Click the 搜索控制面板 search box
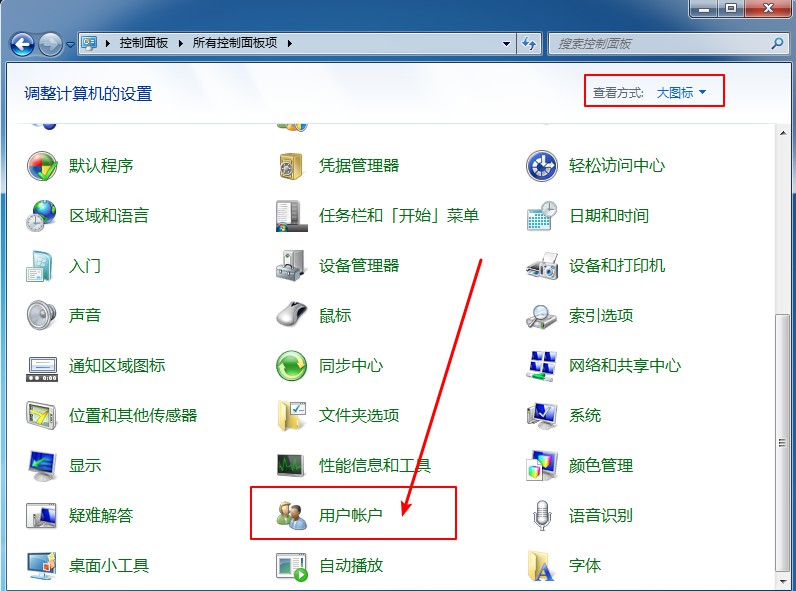796x591 pixels. click(x=660, y=44)
